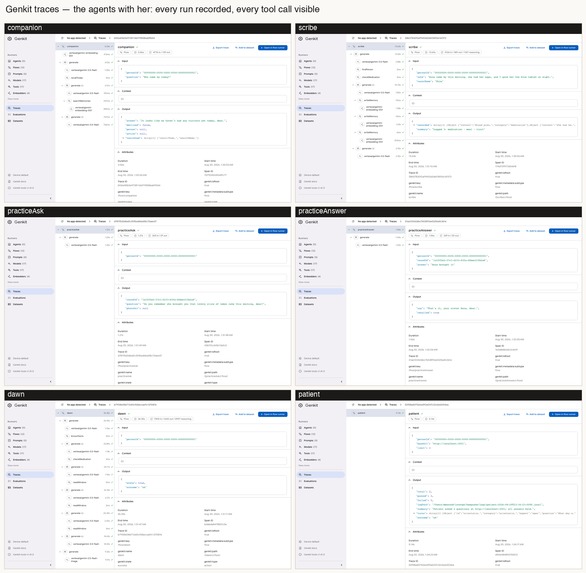Collapse the Output section in the patient panel

pos(410,480)
